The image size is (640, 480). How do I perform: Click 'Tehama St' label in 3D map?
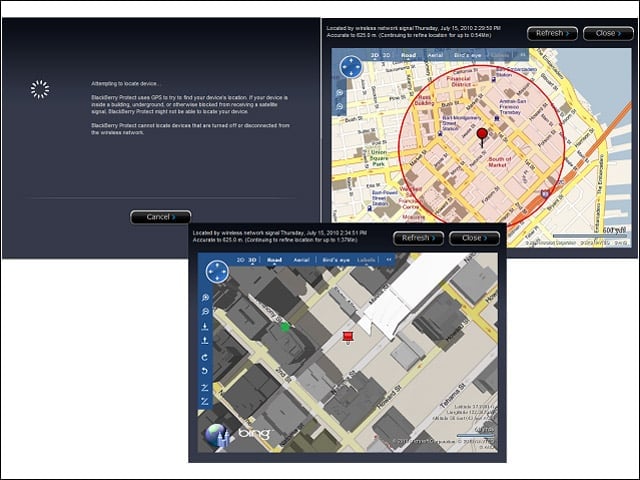453,395
